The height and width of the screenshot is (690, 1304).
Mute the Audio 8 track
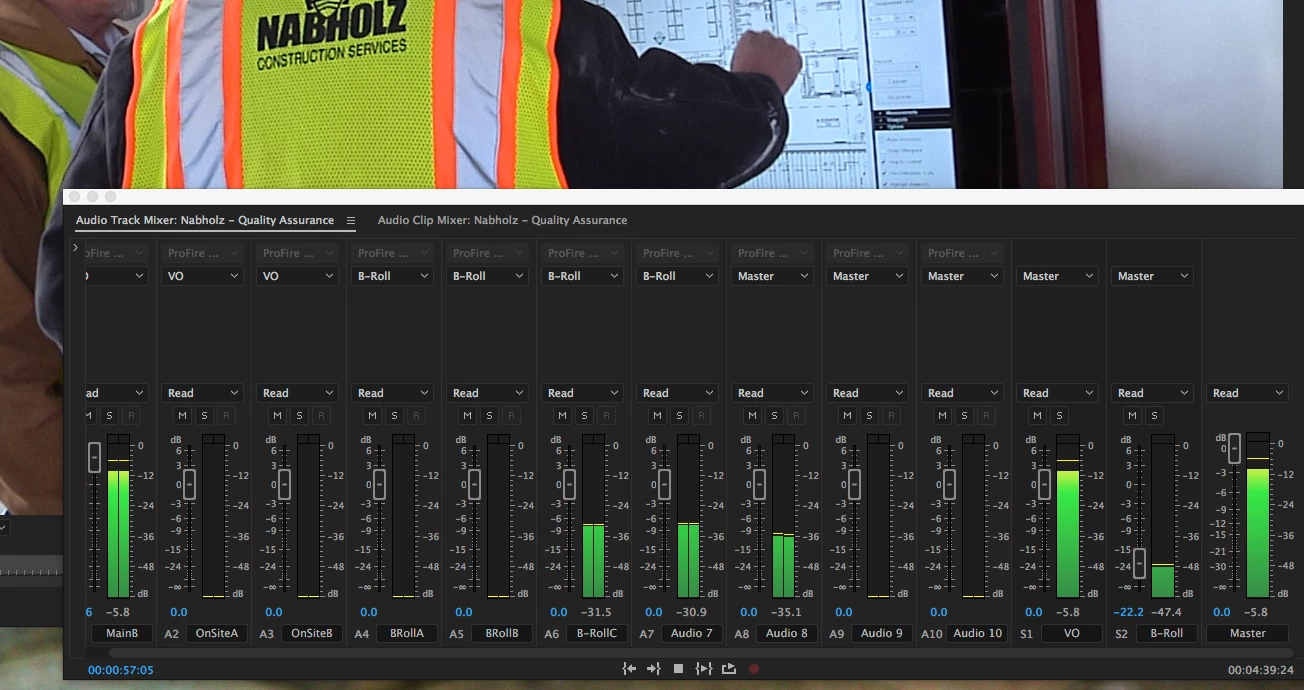click(x=752, y=416)
